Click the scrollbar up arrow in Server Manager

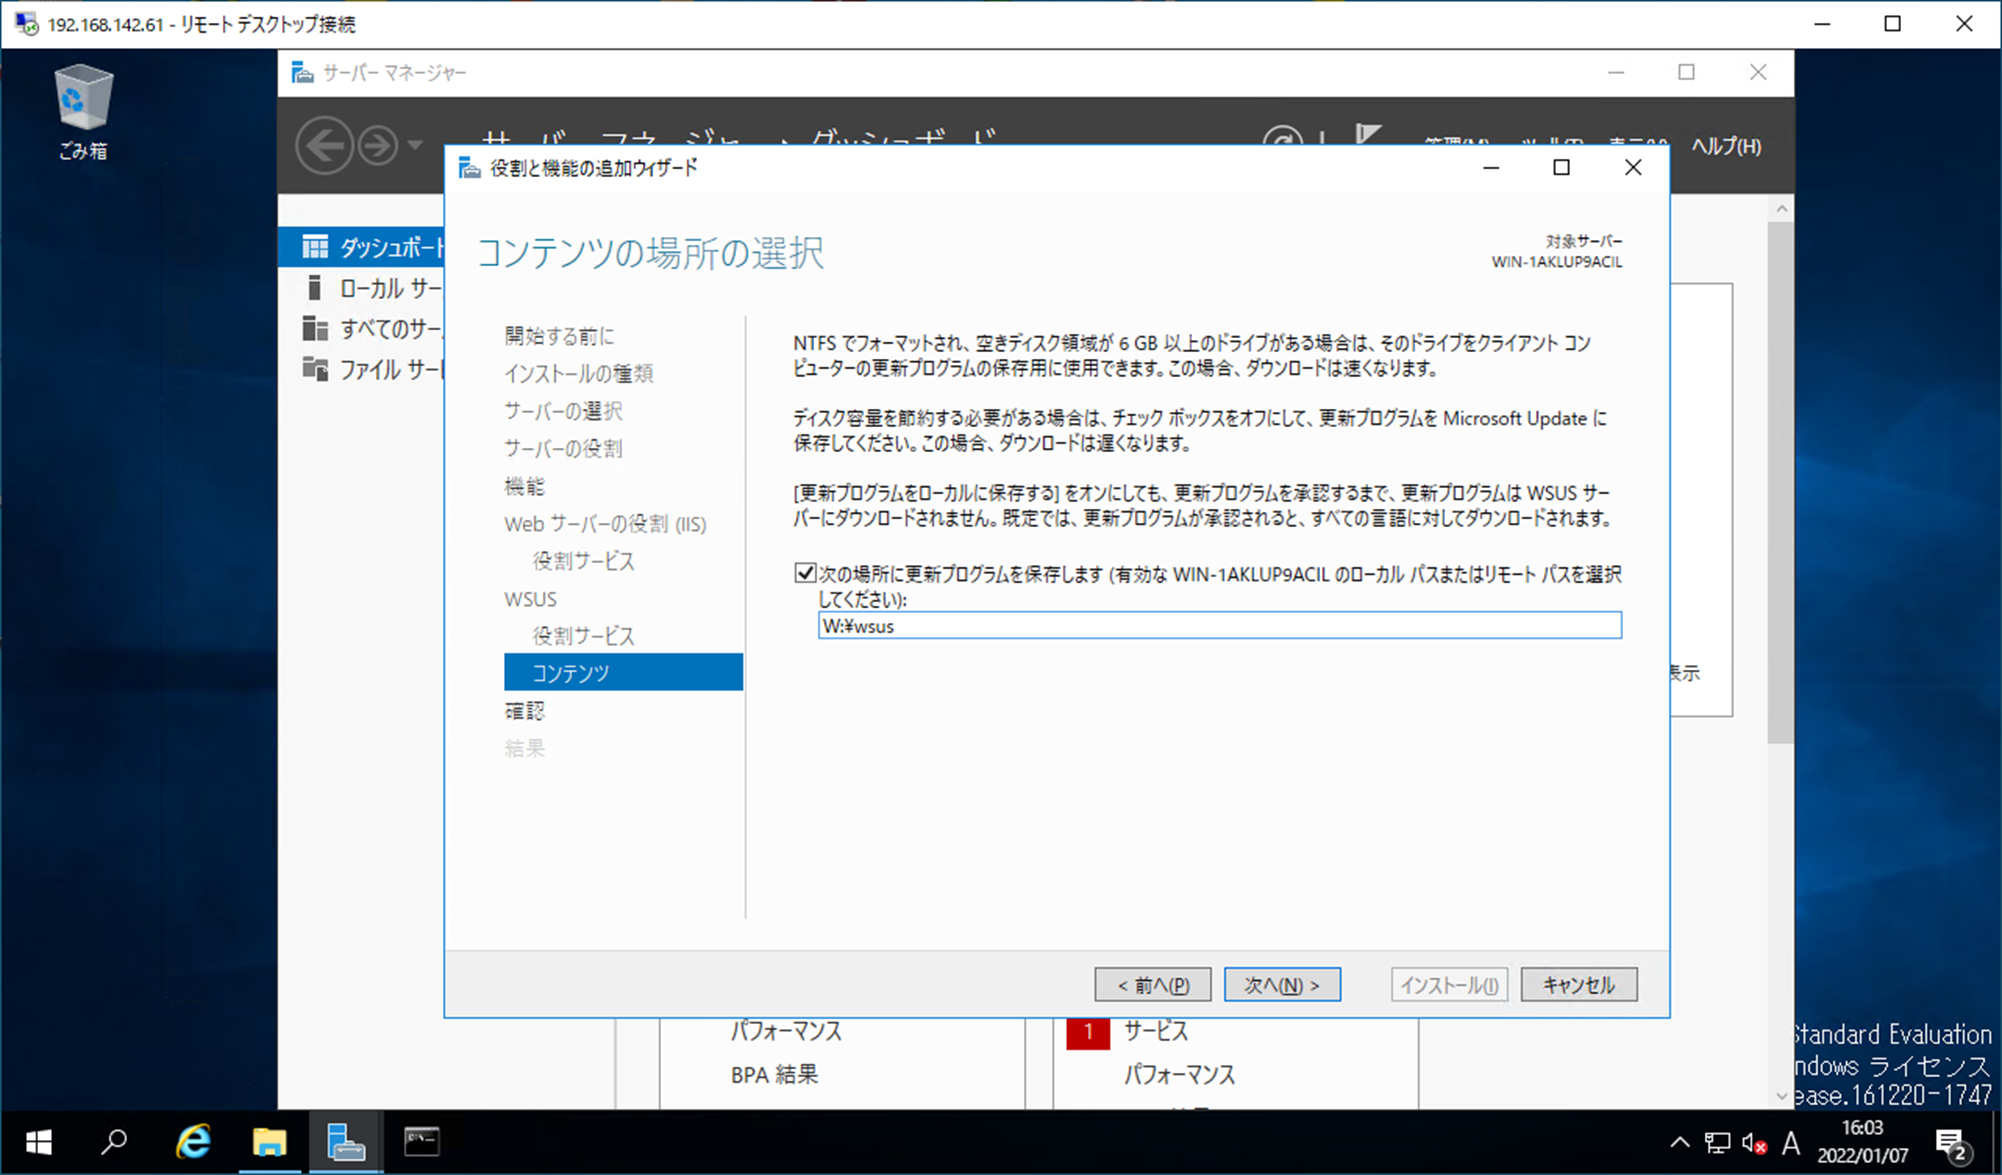click(1781, 209)
